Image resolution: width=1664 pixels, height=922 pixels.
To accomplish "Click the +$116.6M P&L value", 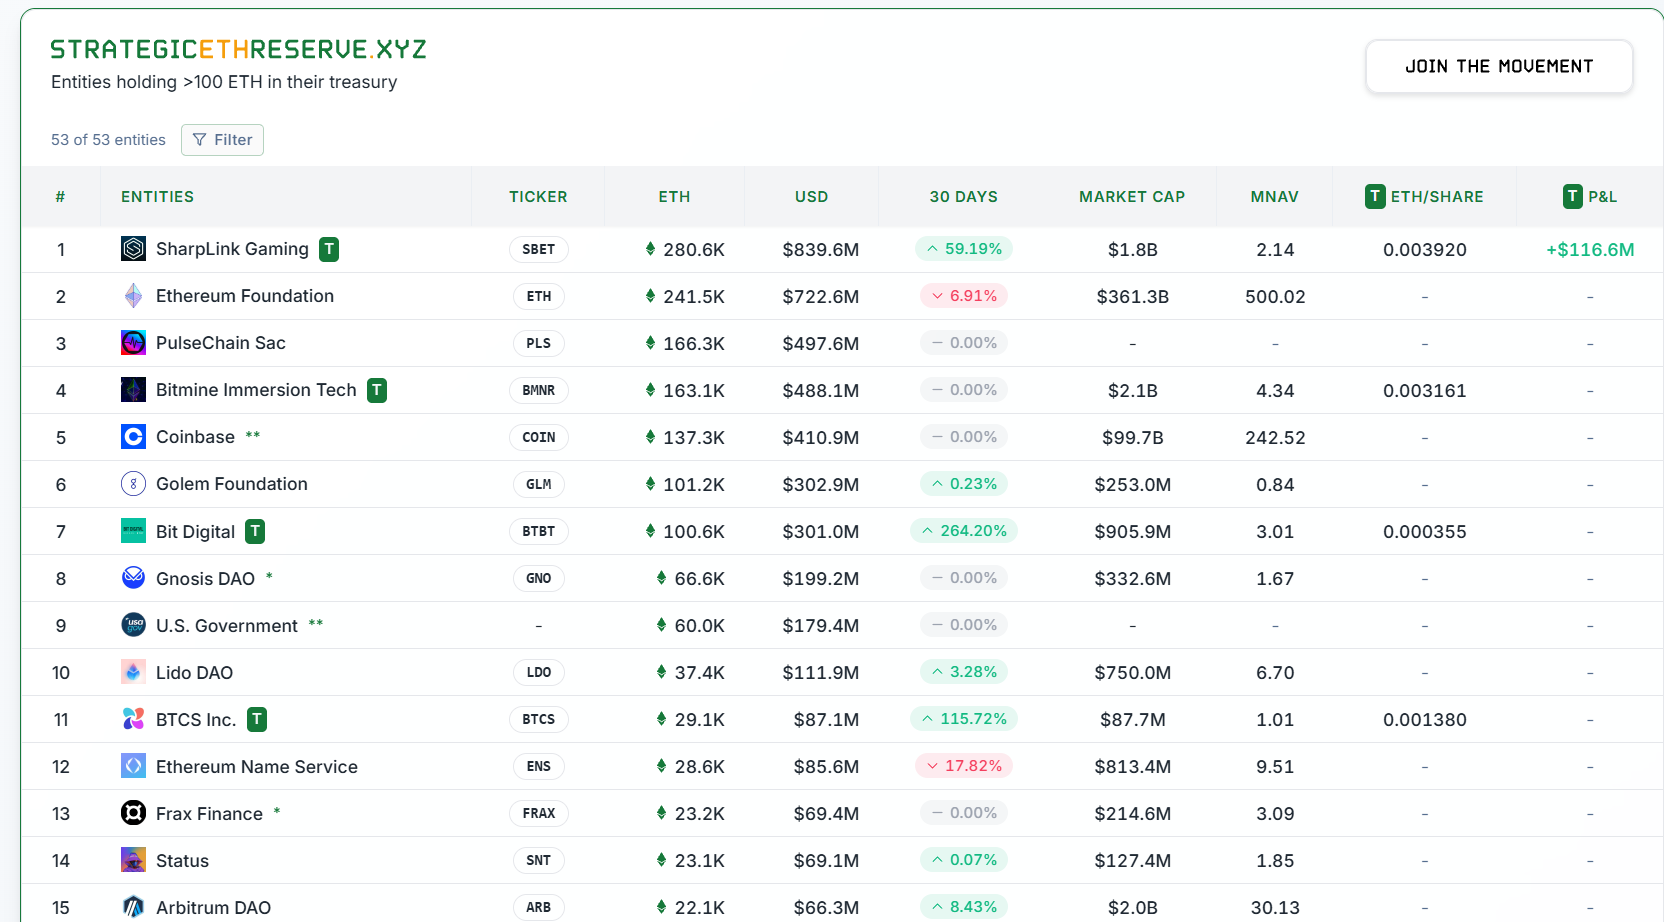I will point(1590,250).
